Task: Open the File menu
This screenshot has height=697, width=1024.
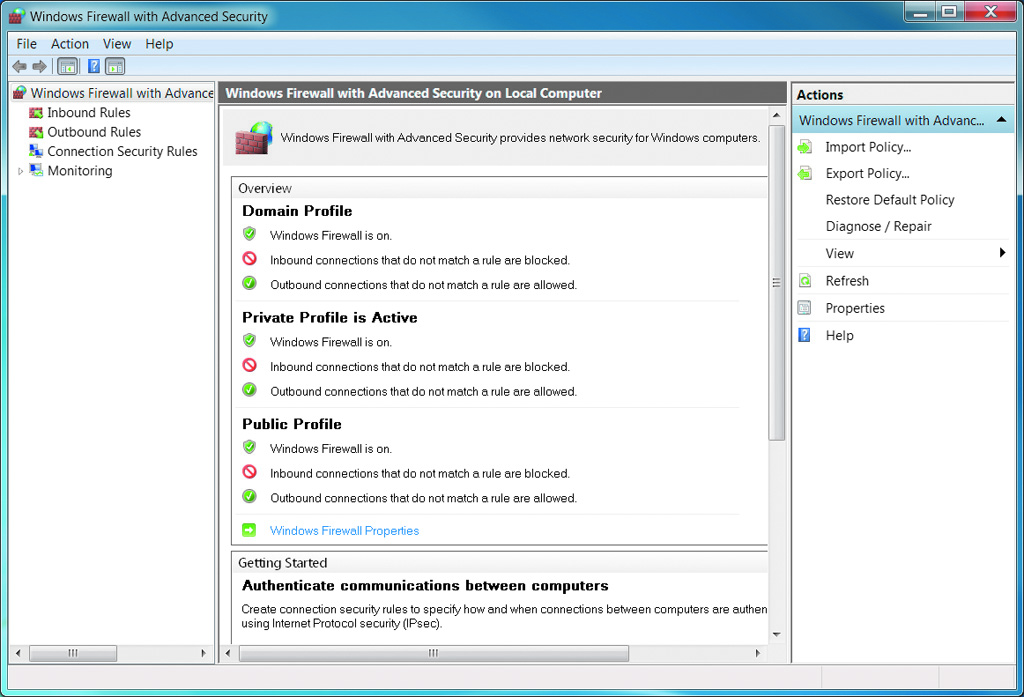Action: (27, 44)
